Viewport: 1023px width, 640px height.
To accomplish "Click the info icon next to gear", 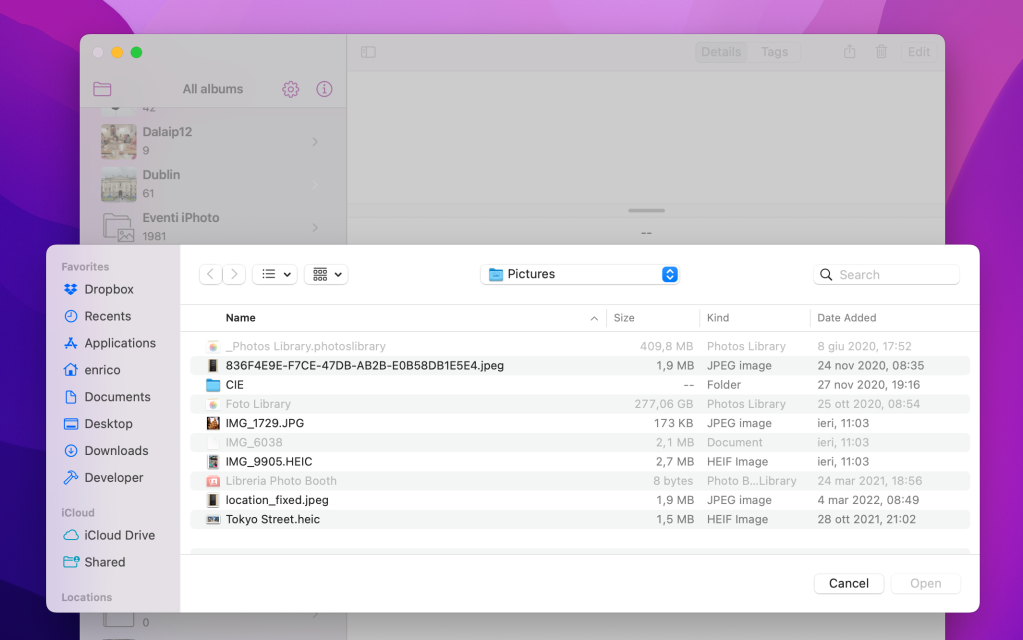I will [324, 89].
